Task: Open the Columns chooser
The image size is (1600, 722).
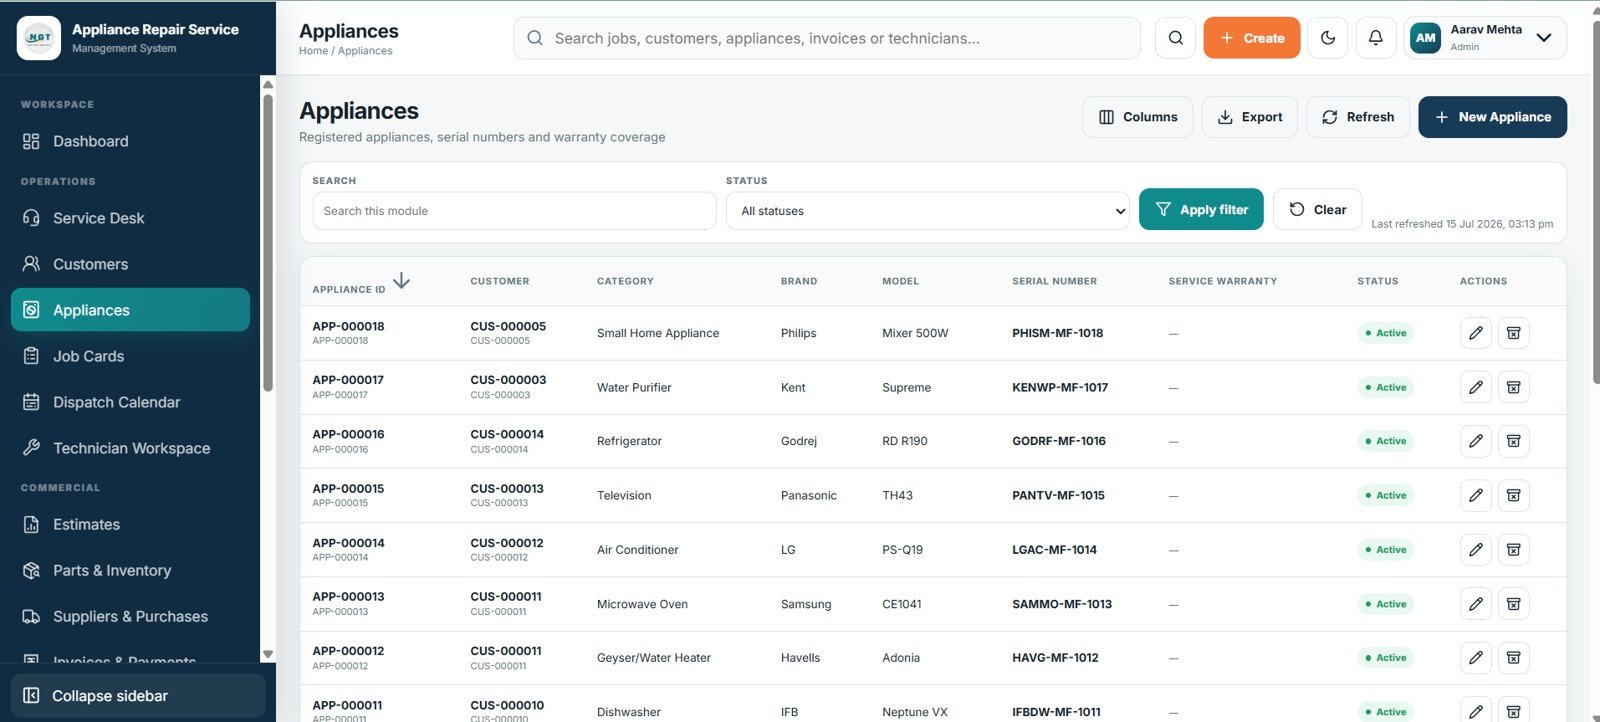Action: tap(1138, 117)
